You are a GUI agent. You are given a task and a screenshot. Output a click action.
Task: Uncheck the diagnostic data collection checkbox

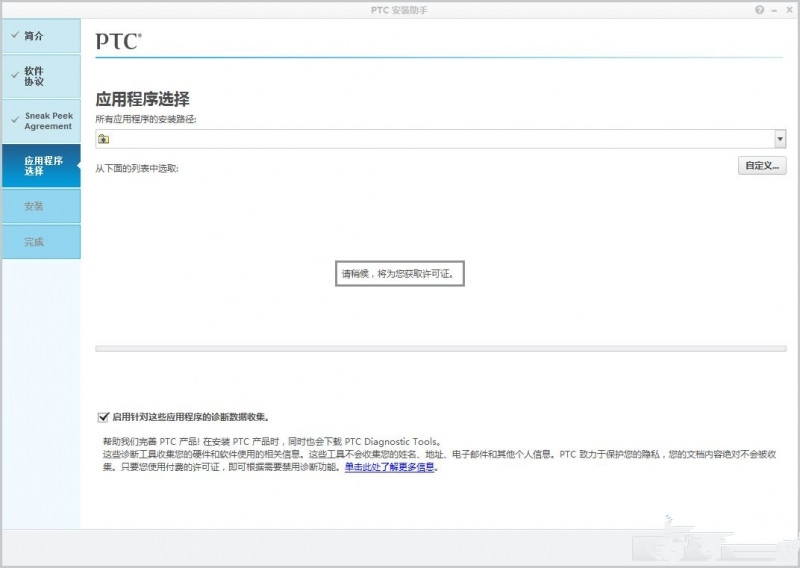click(104, 417)
